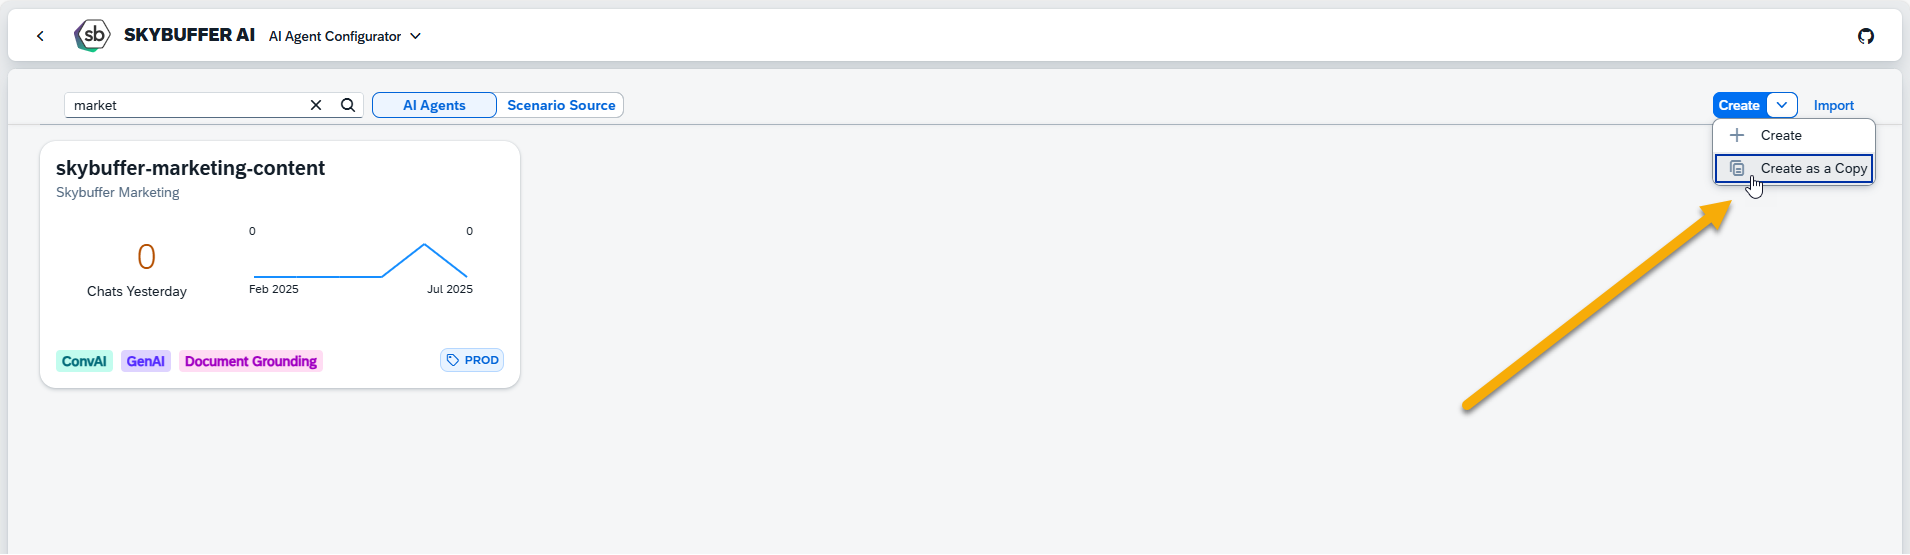Open the GitHub icon link
The height and width of the screenshot is (555, 1910).
tap(1865, 36)
